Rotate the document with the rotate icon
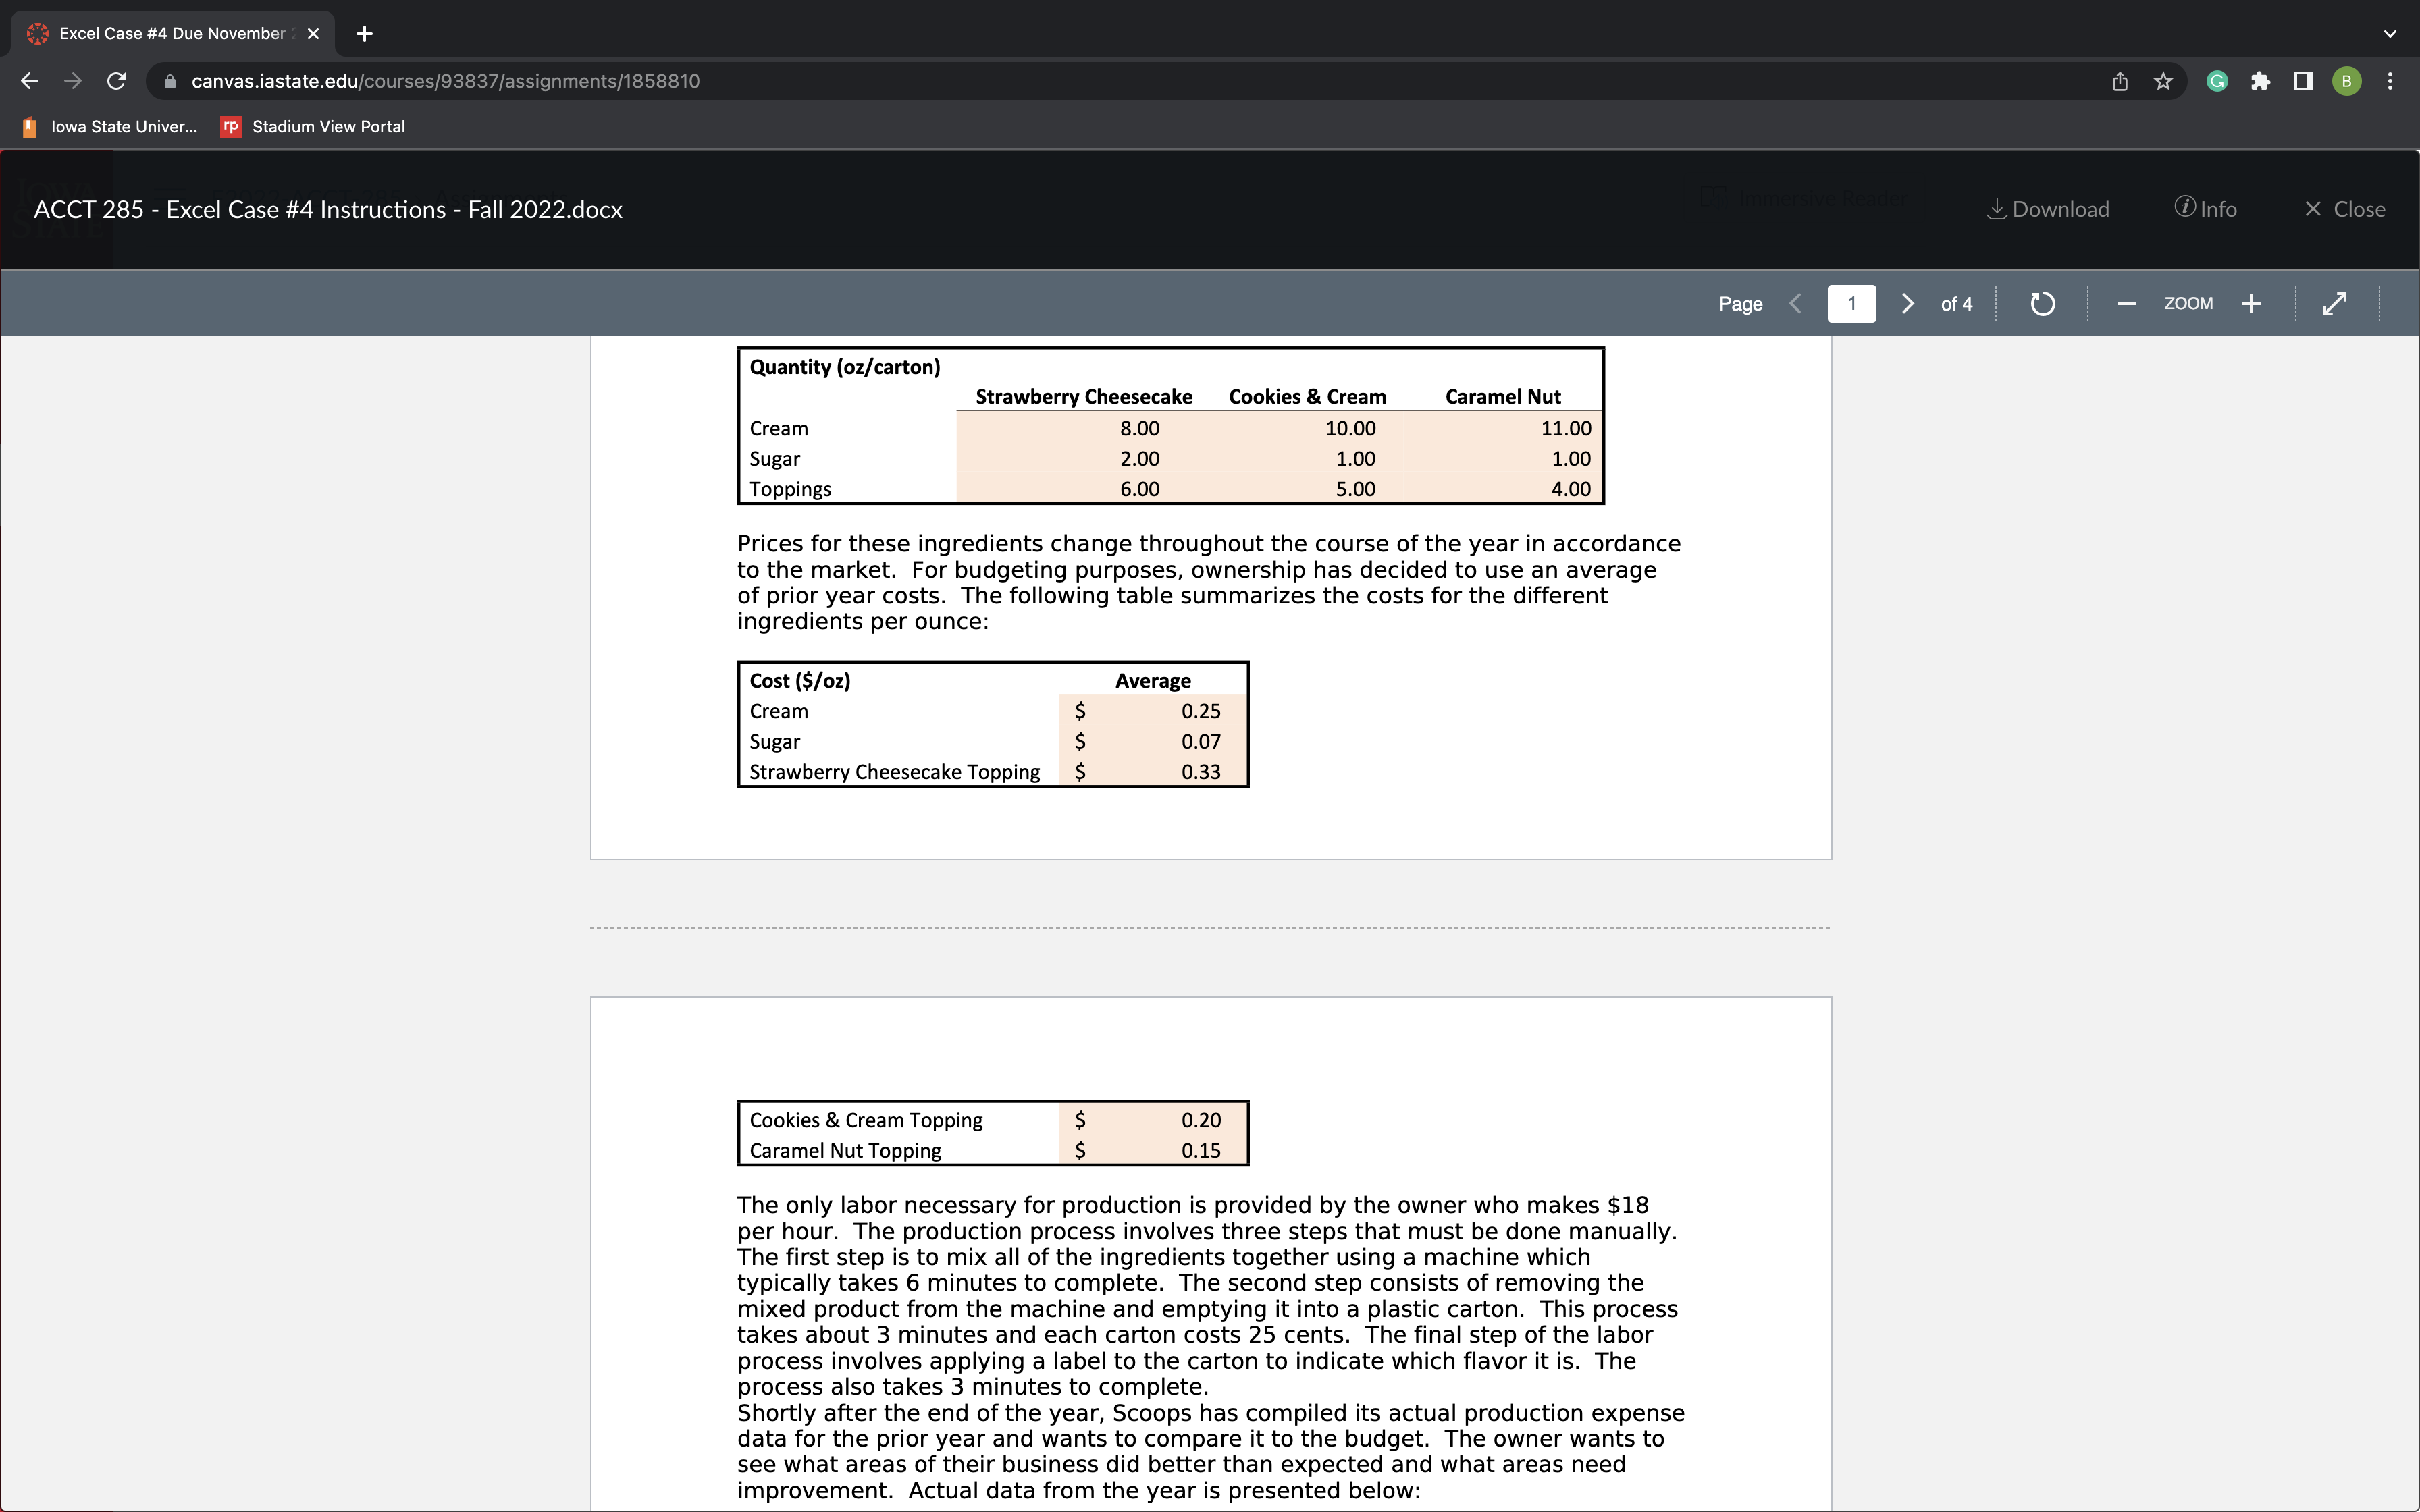The image size is (2420, 1512). 2042,303
